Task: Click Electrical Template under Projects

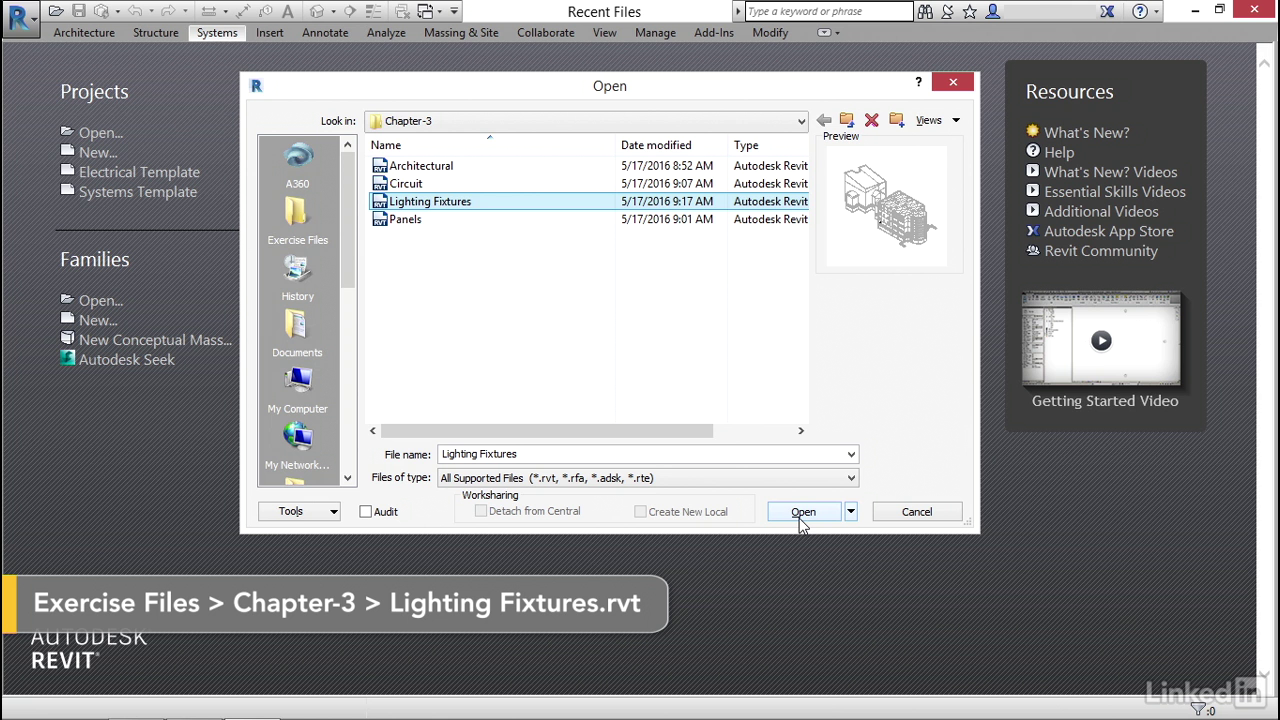Action: click(x=139, y=172)
